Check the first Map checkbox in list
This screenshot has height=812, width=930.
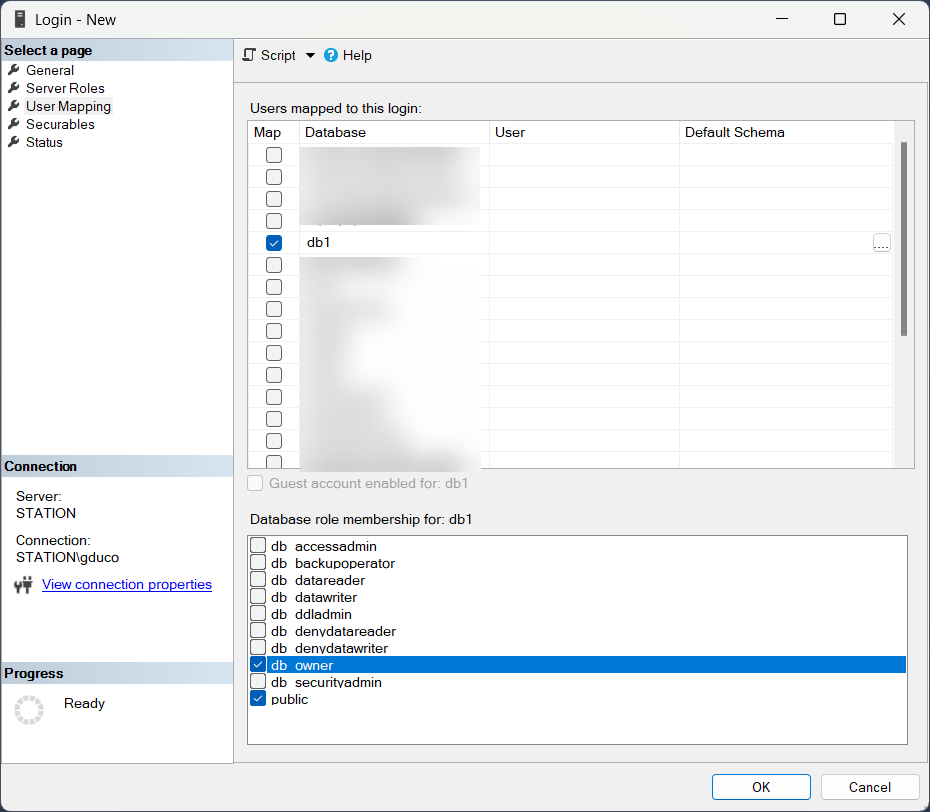coord(274,155)
